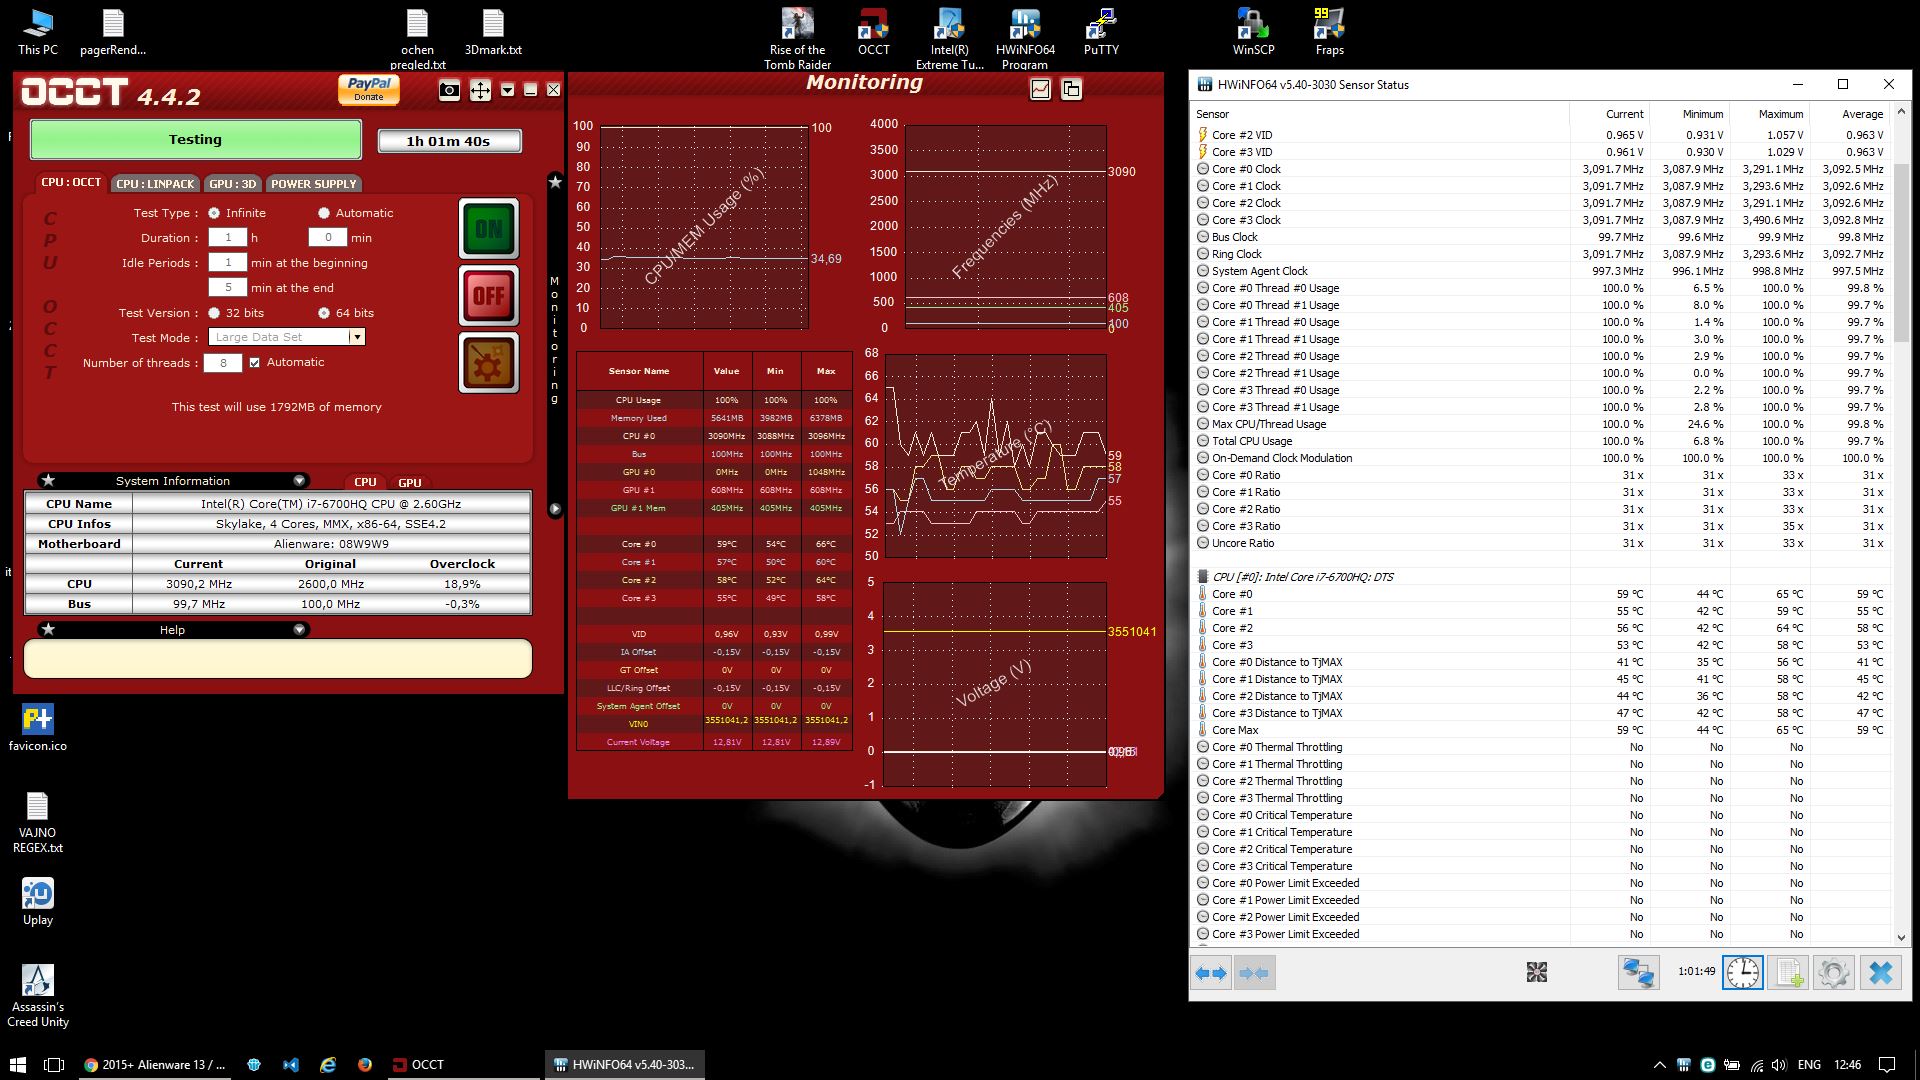The width and height of the screenshot is (1920, 1080).
Task: Start the test with the green ON button
Action: coord(489,230)
